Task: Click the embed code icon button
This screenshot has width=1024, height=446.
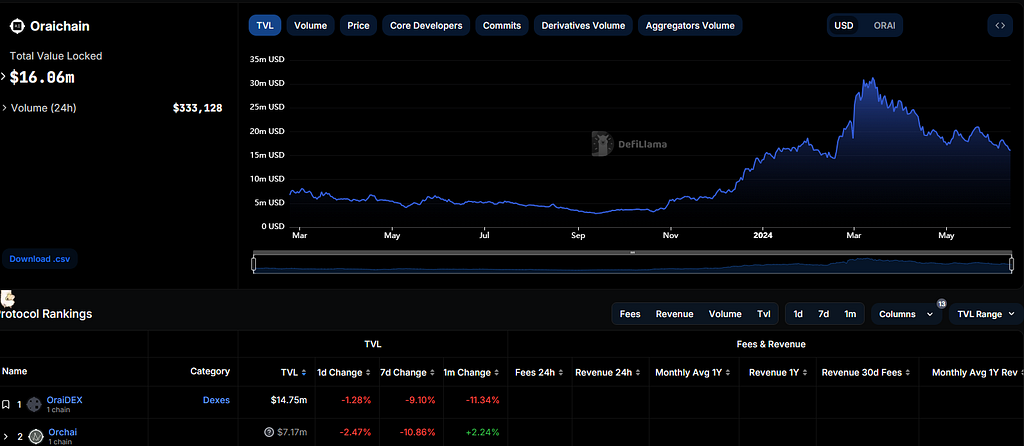Action: [x=999, y=25]
